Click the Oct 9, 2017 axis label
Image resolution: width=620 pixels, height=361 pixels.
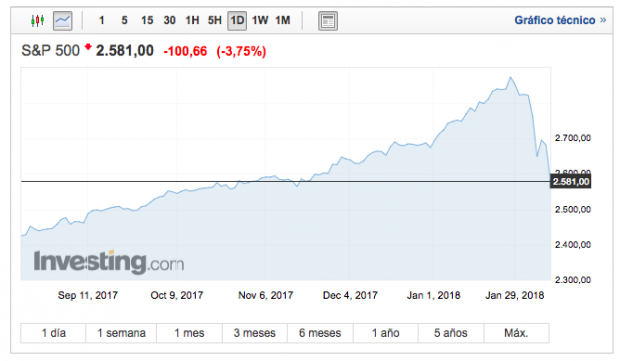[177, 295]
